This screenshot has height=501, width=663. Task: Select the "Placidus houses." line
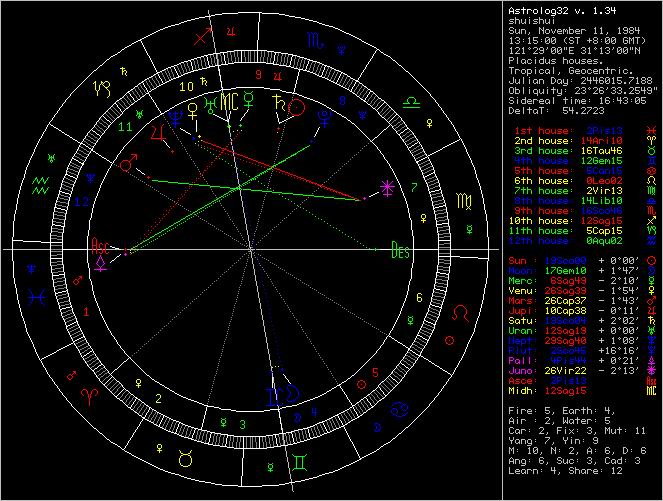click(556, 61)
